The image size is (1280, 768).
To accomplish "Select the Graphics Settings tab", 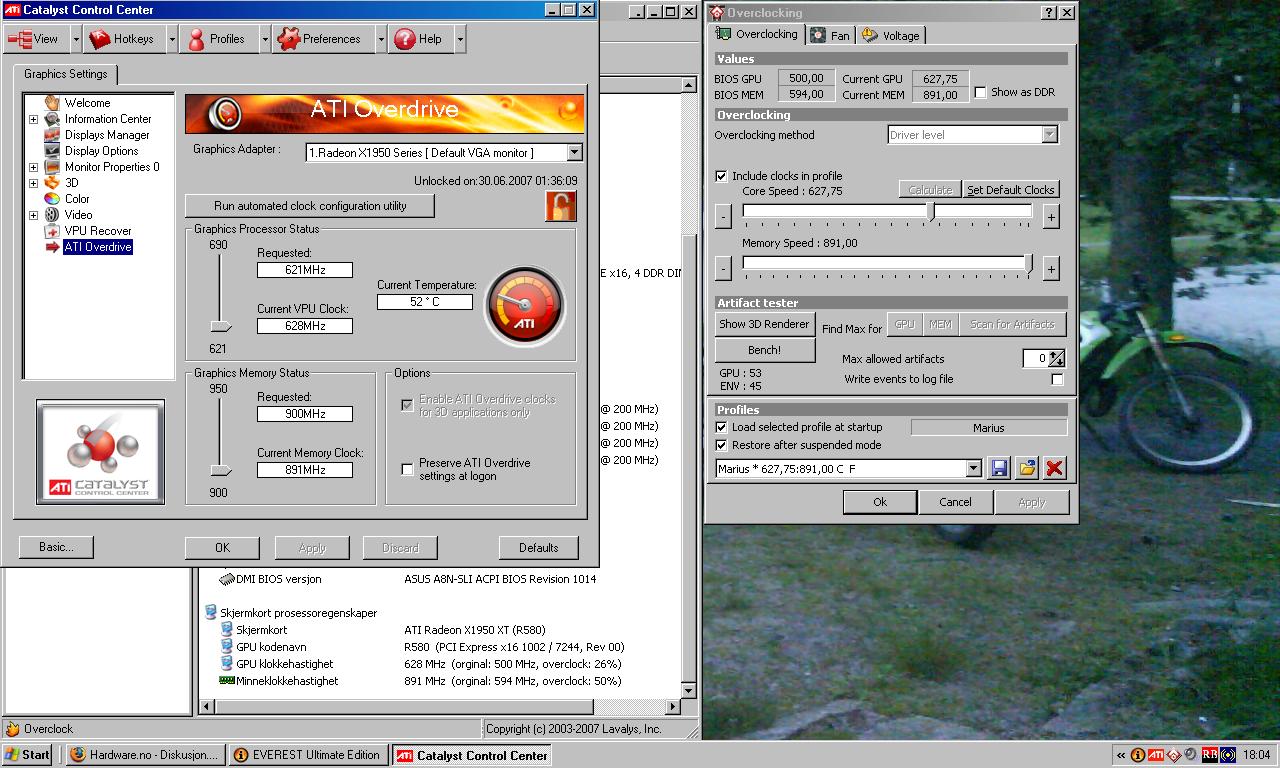I will point(66,74).
